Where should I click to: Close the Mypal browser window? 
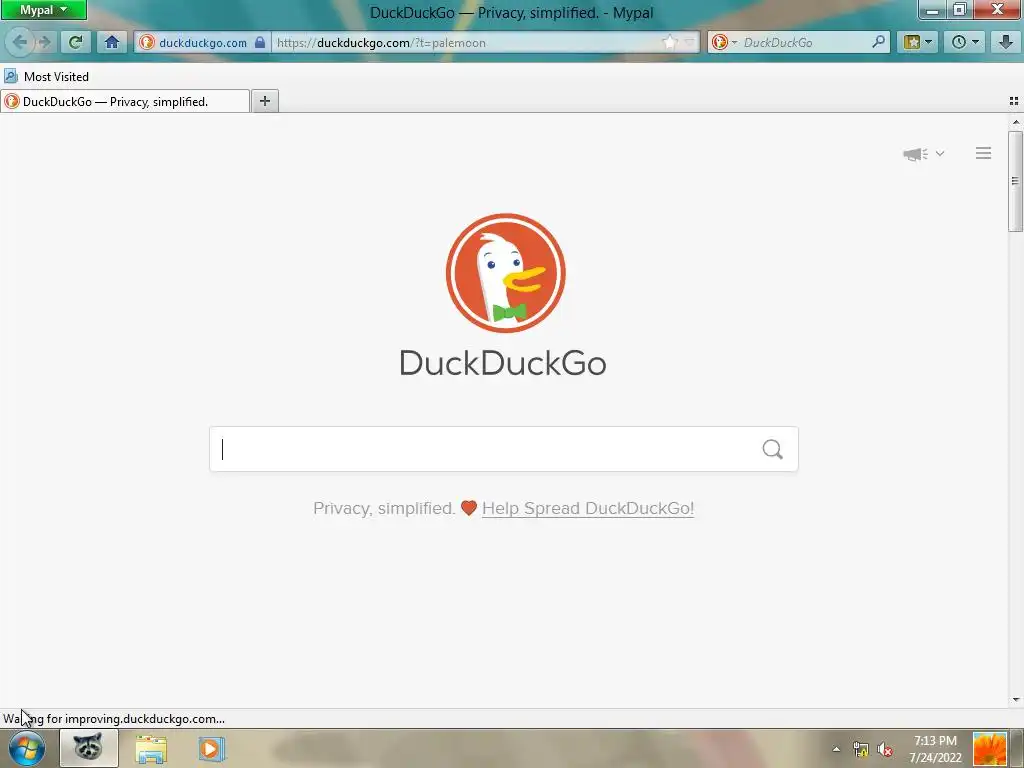pyautogui.click(x=997, y=10)
